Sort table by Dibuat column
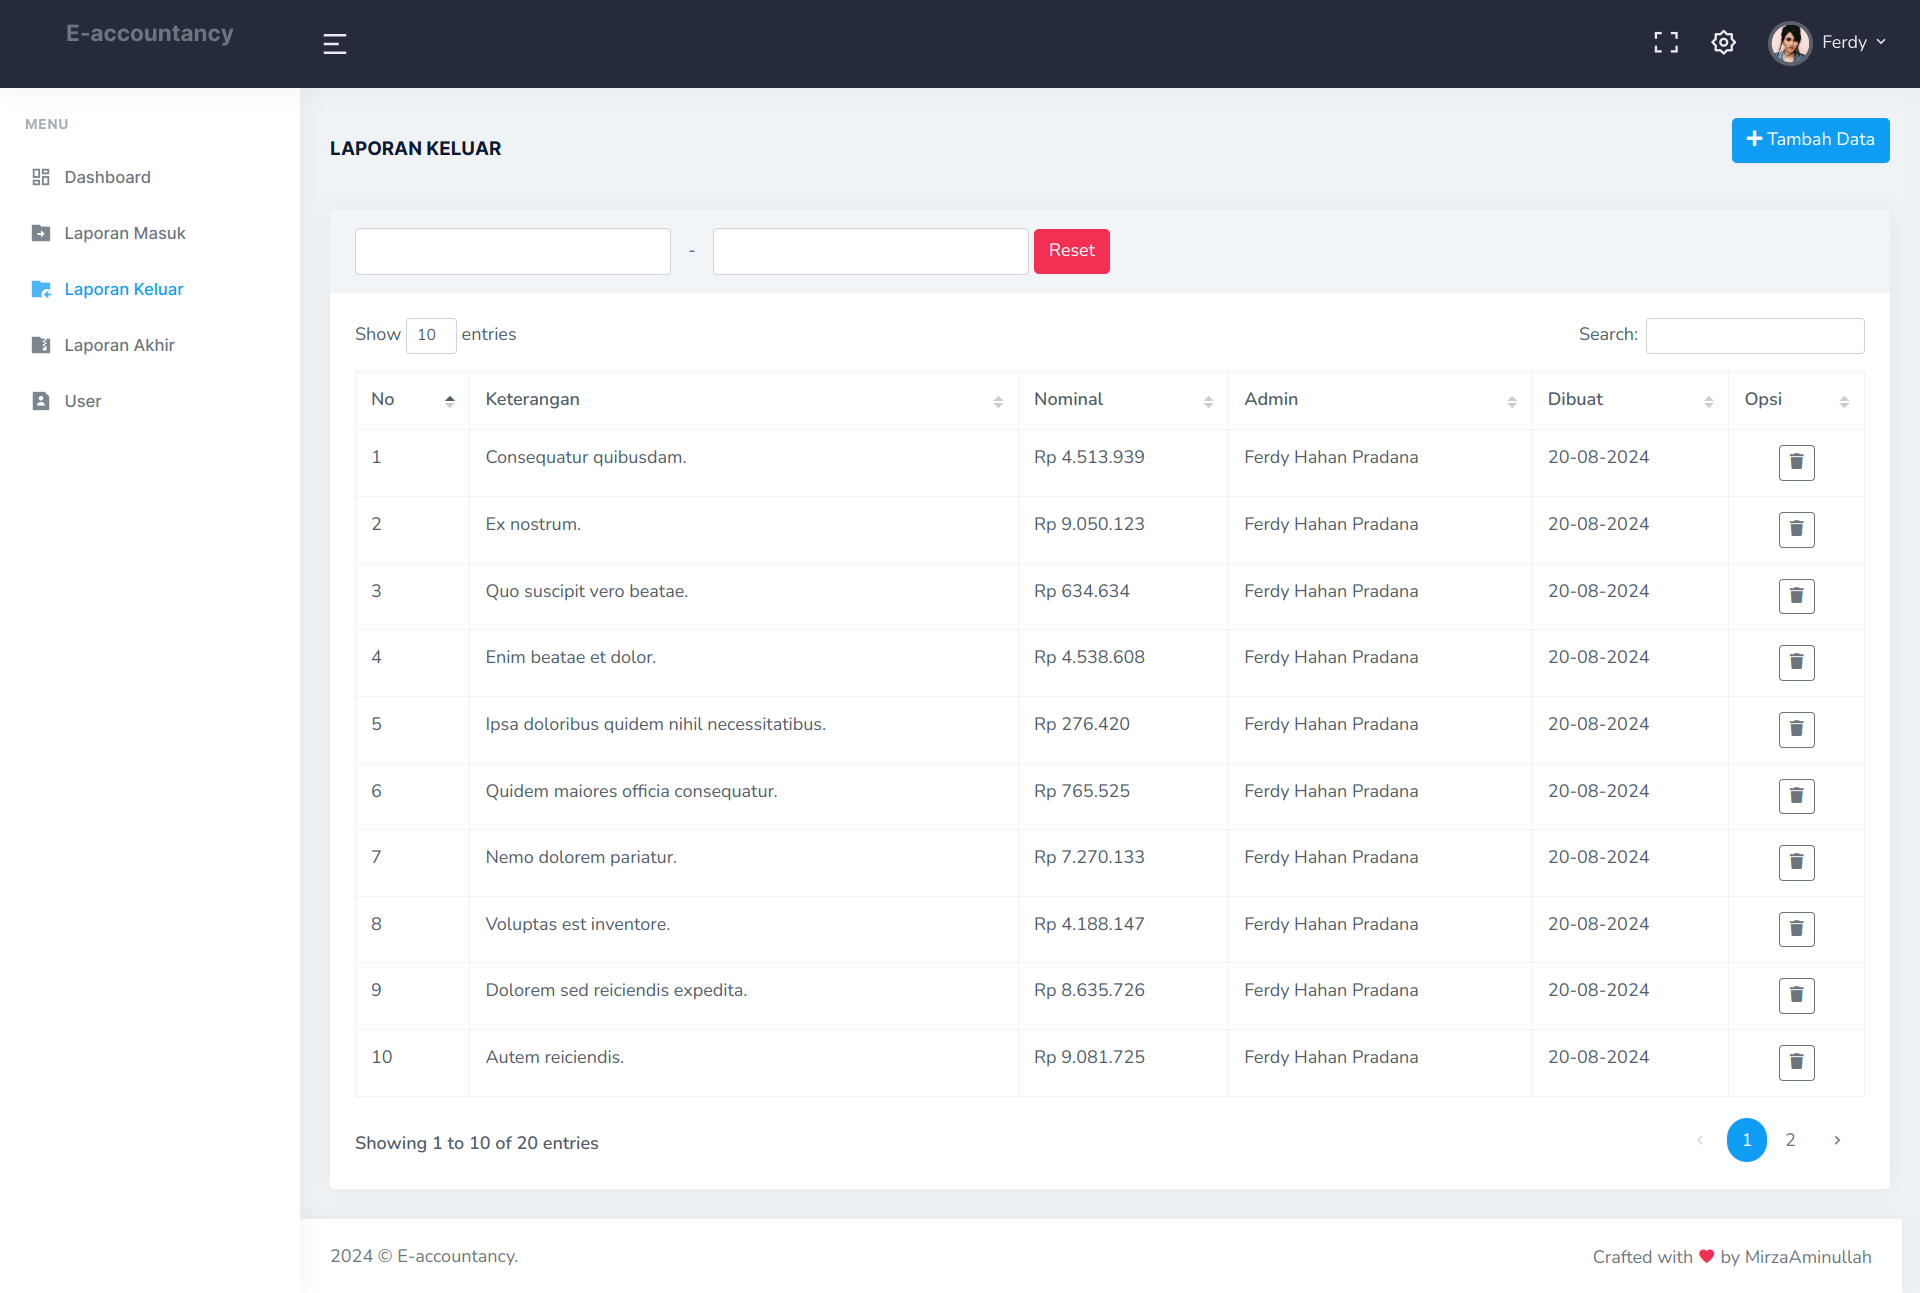The image size is (1920, 1293). click(1629, 400)
